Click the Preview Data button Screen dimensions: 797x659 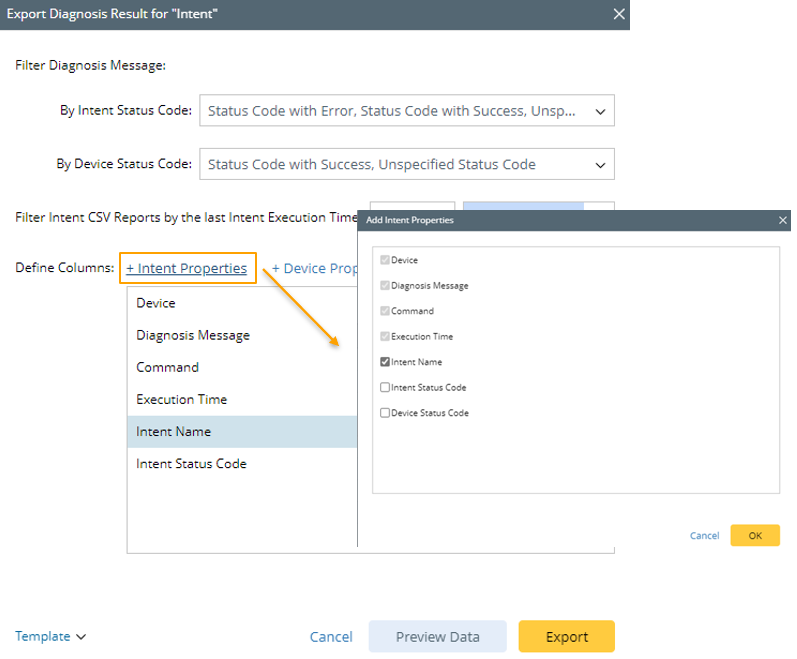(x=437, y=637)
